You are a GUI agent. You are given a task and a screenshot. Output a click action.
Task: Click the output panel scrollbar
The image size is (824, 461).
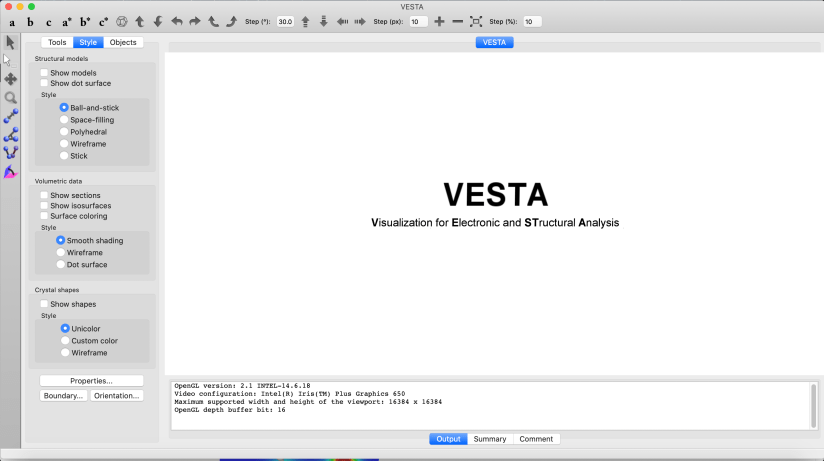pos(813,405)
